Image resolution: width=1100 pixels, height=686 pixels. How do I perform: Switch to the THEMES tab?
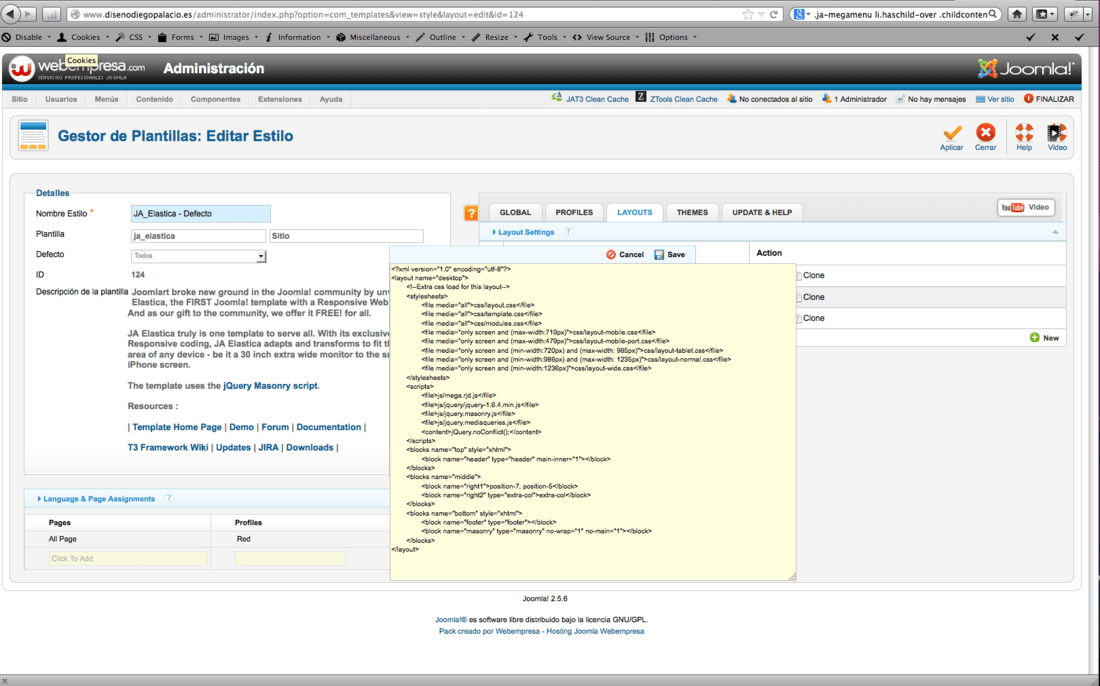tap(692, 213)
